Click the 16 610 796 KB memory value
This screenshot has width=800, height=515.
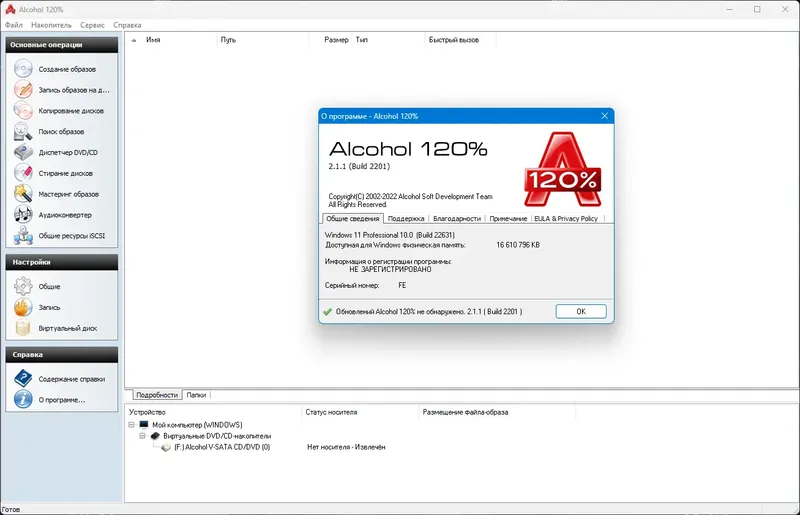pyautogui.click(x=518, y=245)
